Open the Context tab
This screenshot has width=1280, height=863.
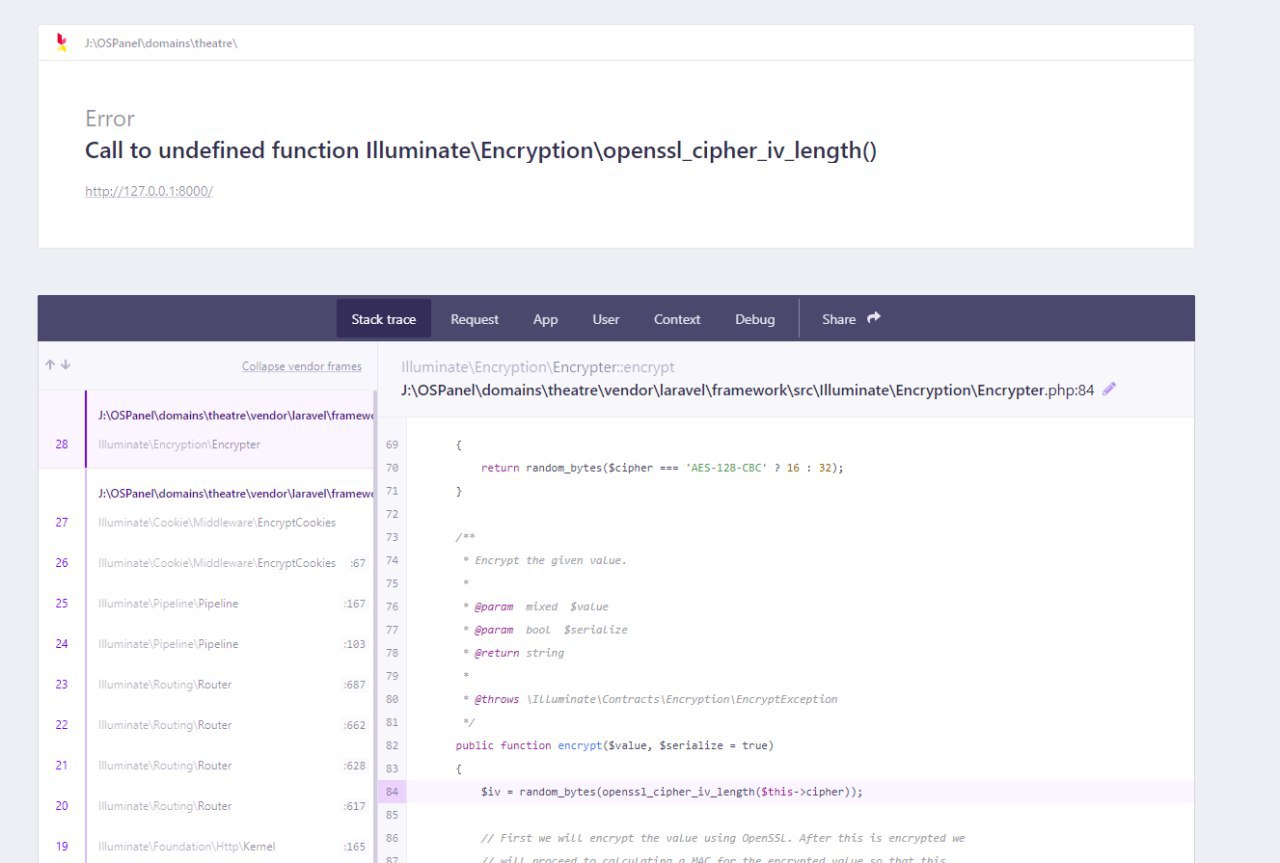(677, 319)
